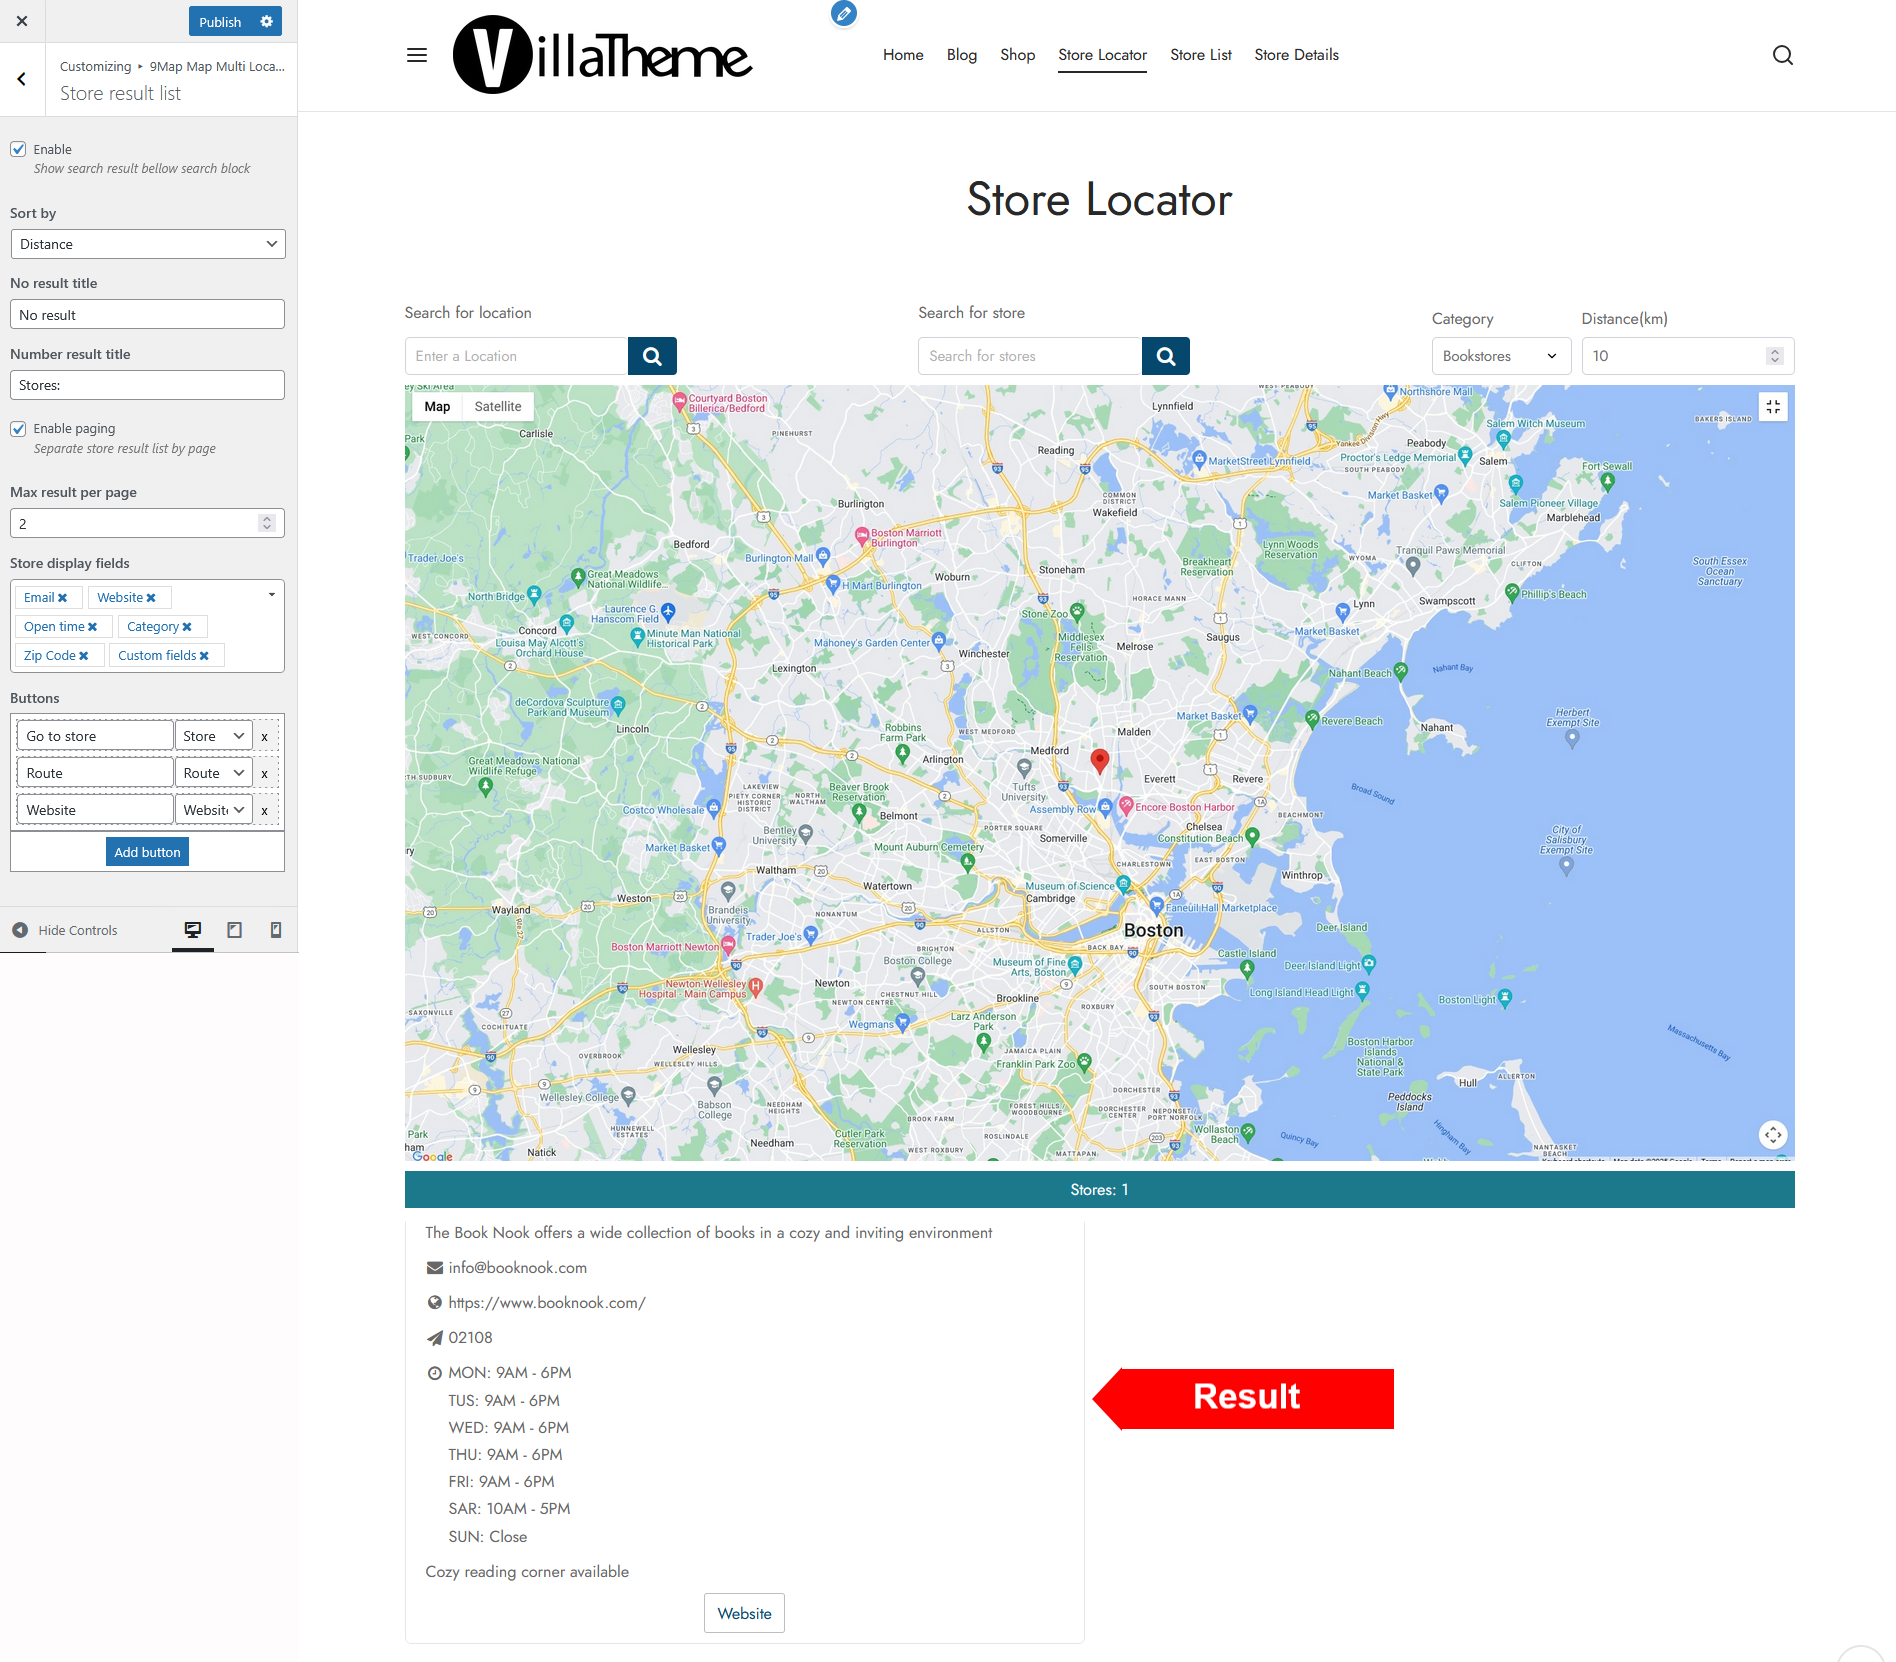
Task: Click the Hide Controls collapse icon
Action: click(20, 930)
